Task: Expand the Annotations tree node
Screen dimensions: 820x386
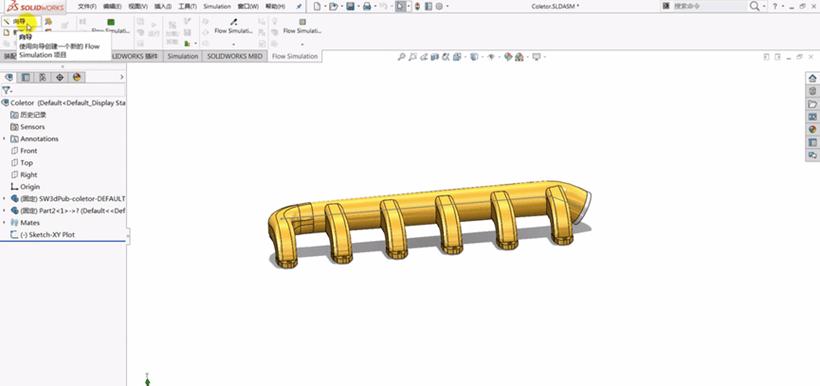Action: click(x=4, y=139)
